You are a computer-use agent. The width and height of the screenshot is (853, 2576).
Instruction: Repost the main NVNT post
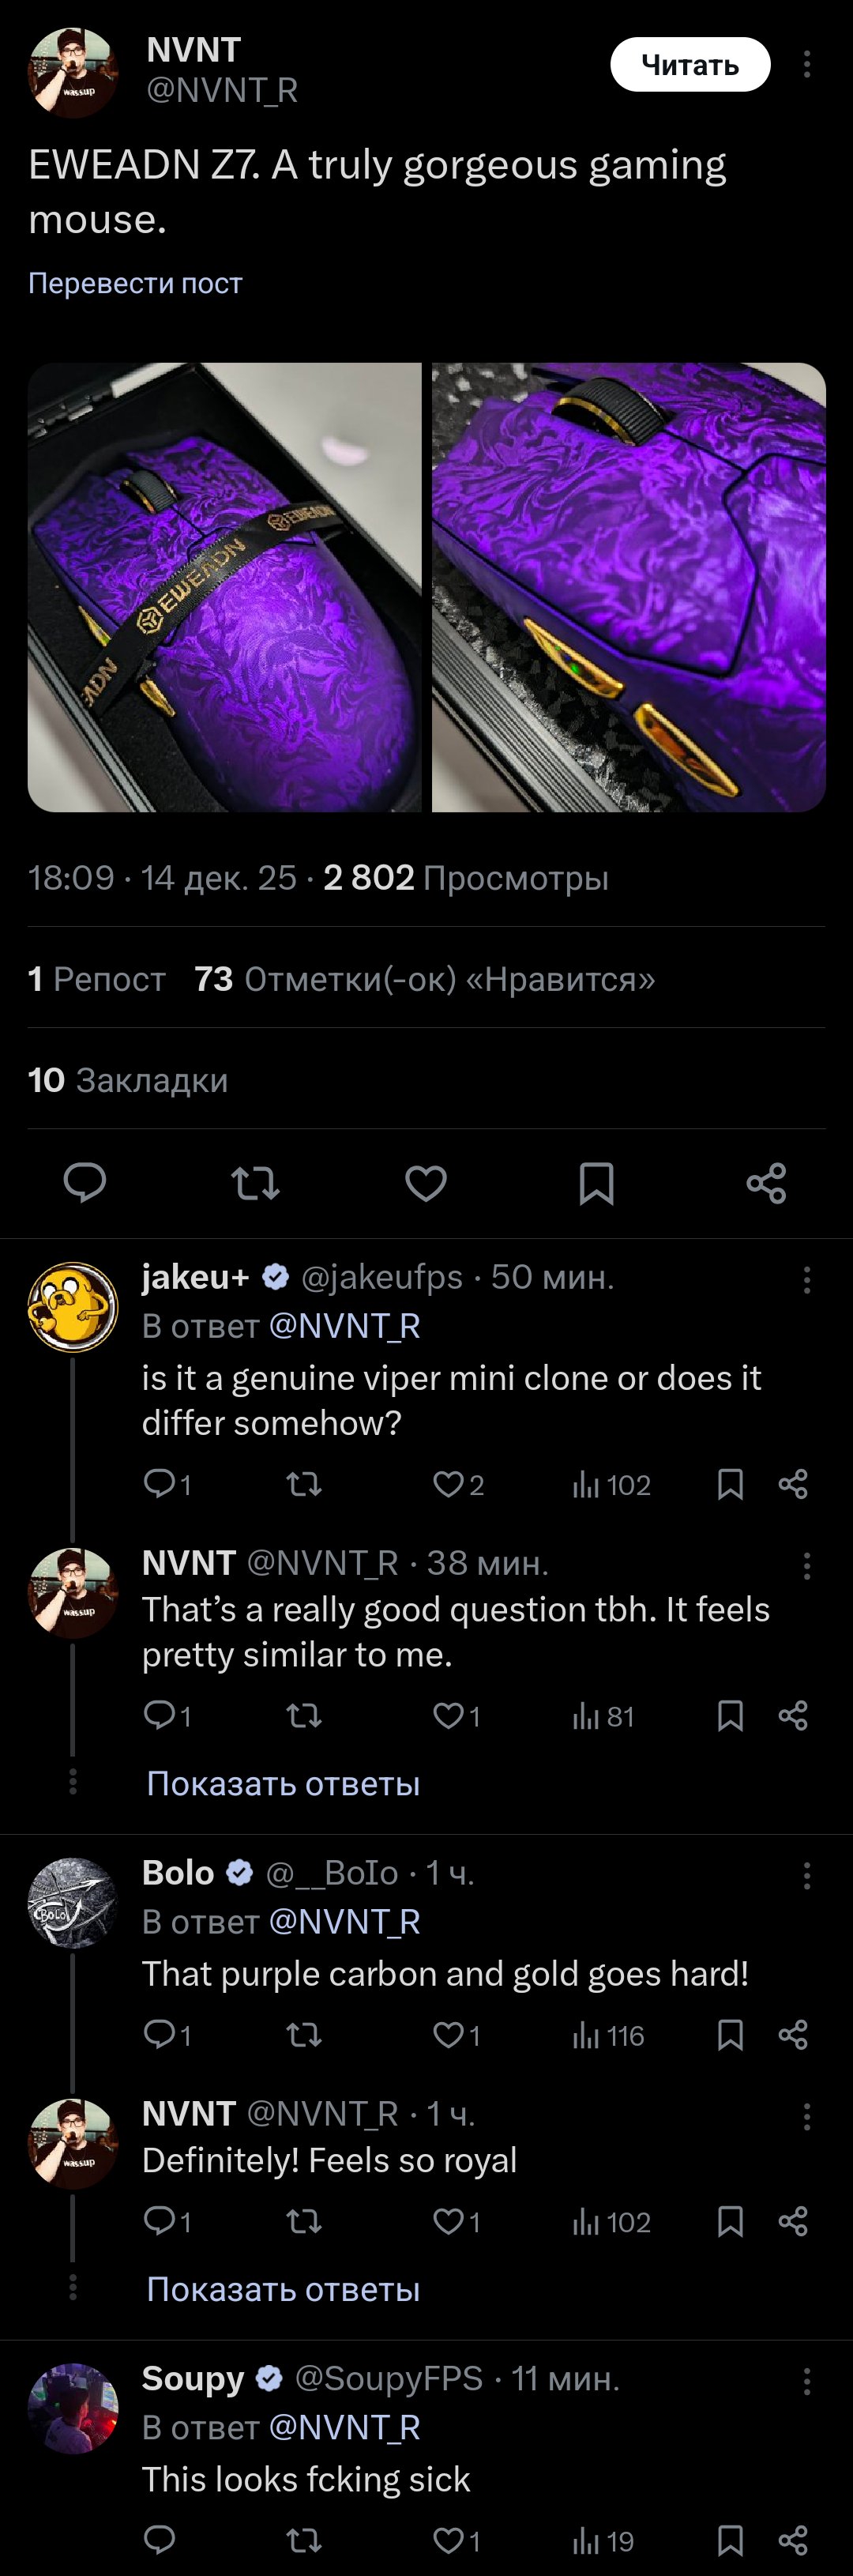255,1183
